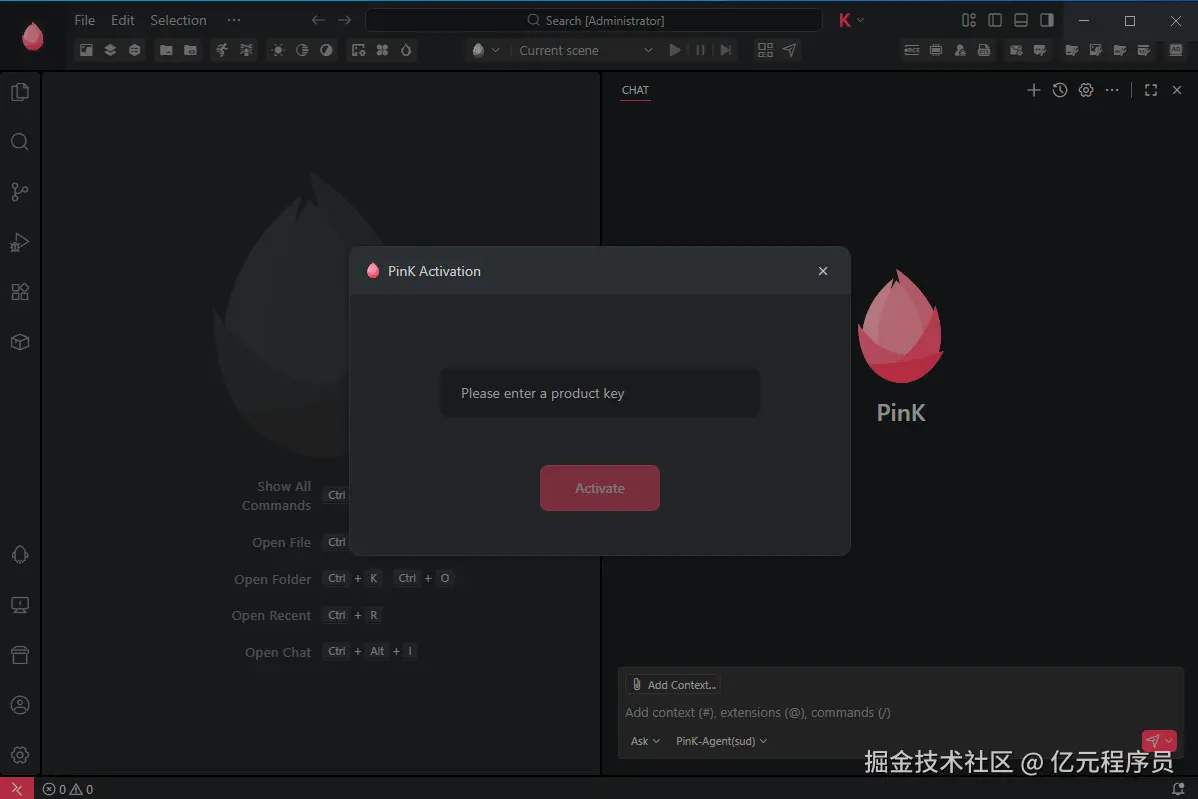The image size is (1198, 799).
Task: Click the Open Recent shortcut label
Action: click(271, 616)
